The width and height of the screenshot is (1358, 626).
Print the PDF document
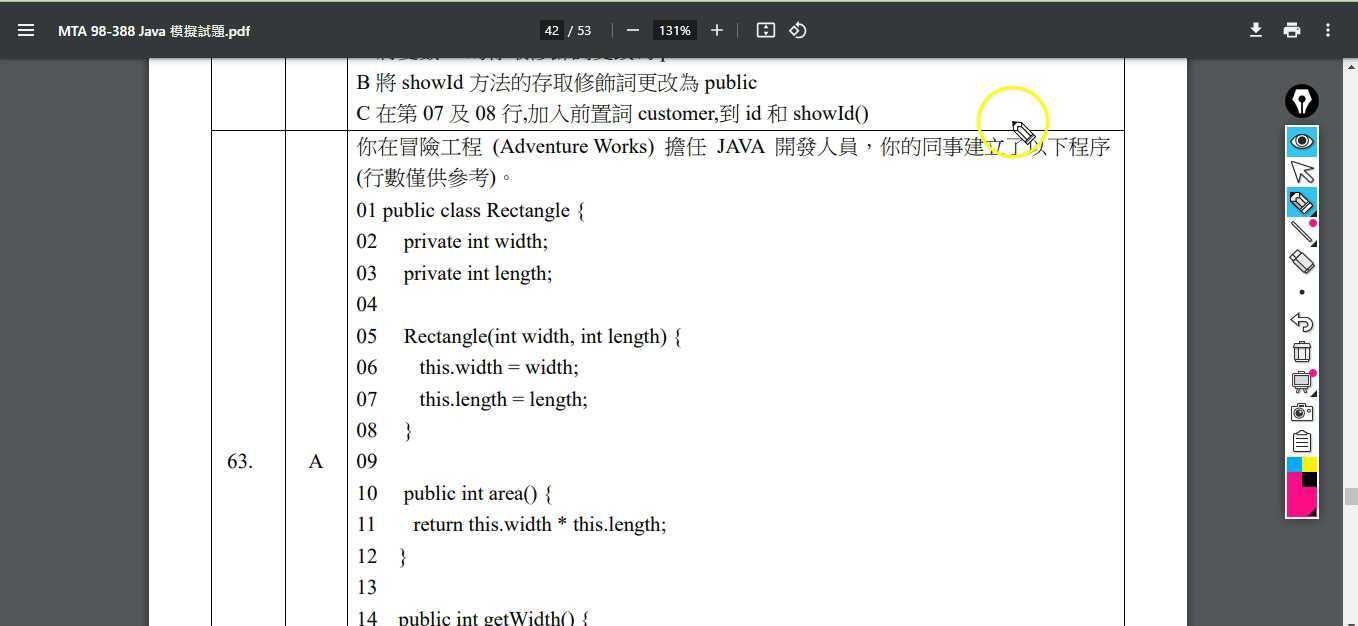point(1292,31)
